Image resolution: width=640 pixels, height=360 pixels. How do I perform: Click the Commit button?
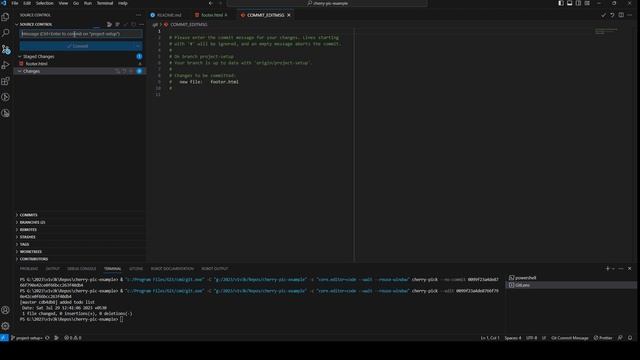pyautogui.click(x=77, y=46)
